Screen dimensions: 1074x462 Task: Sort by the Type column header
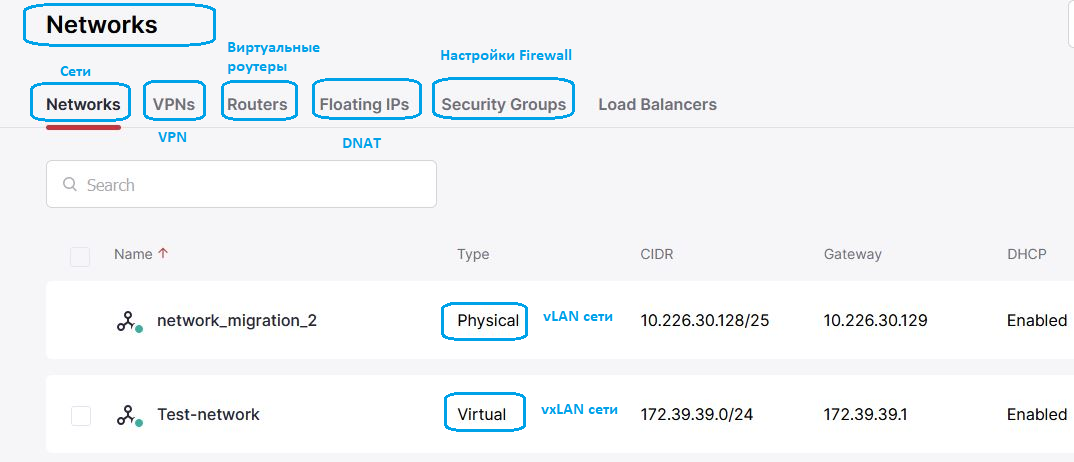click(x=473, y=254)
